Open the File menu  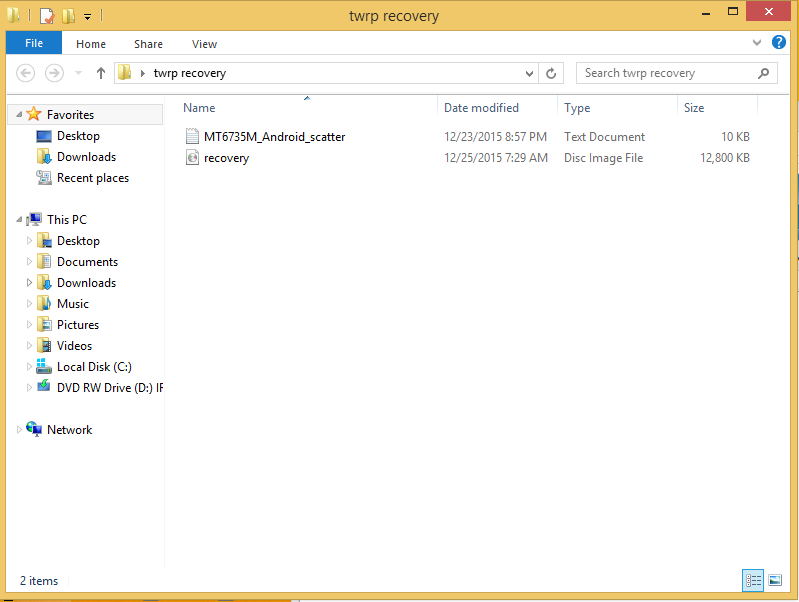click(34, 43)
